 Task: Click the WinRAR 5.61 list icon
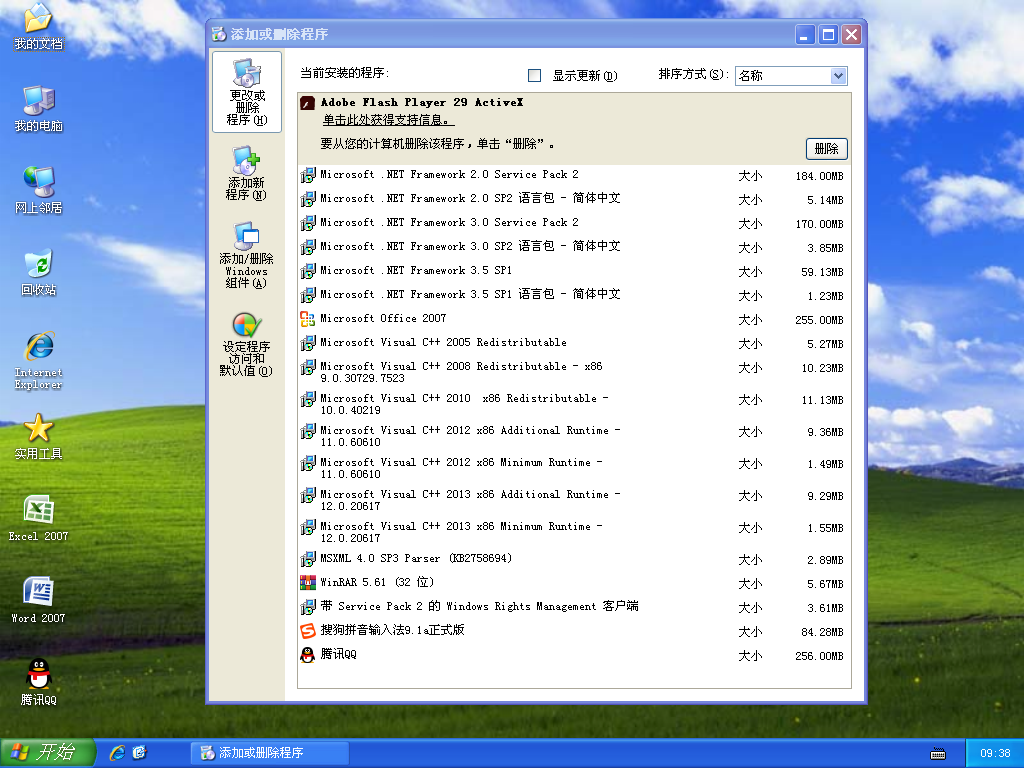pyautogui.click(x=308, y=583)
